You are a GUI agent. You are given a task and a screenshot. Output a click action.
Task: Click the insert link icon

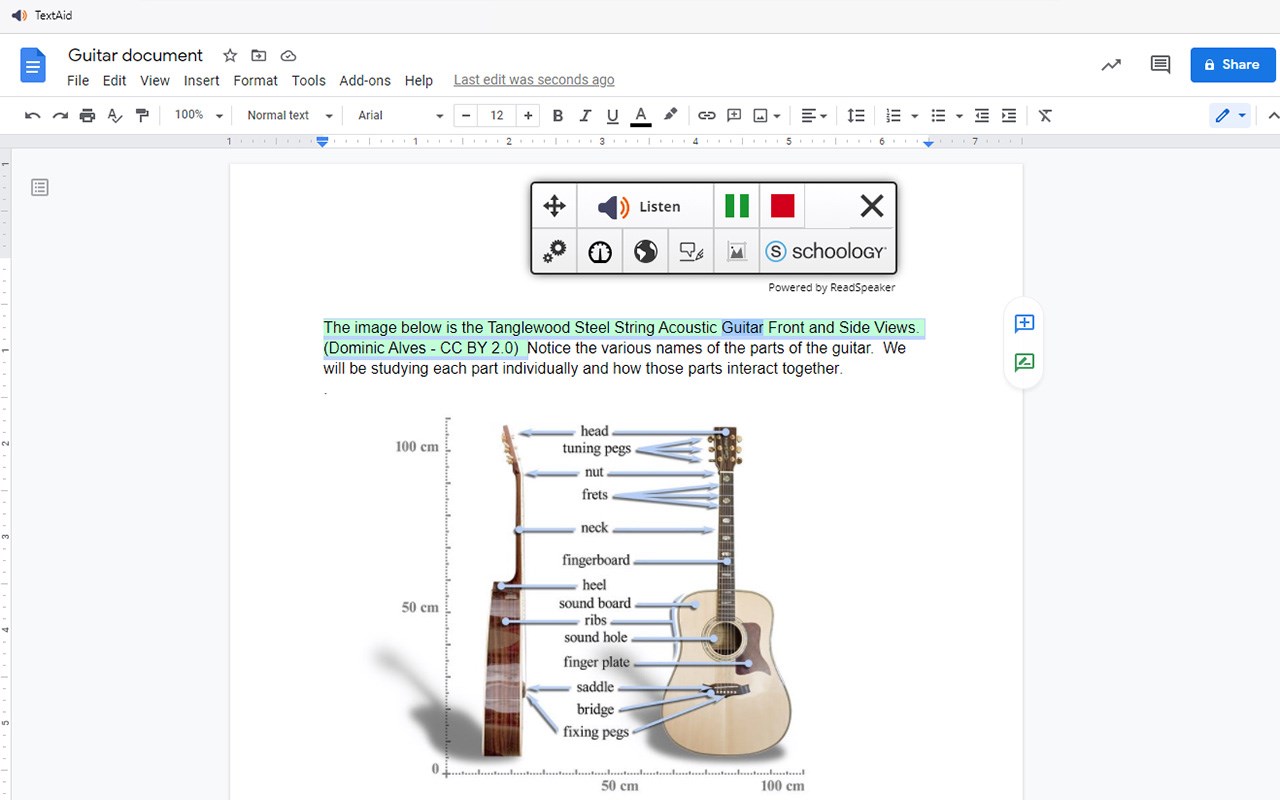tap(706, 116)
